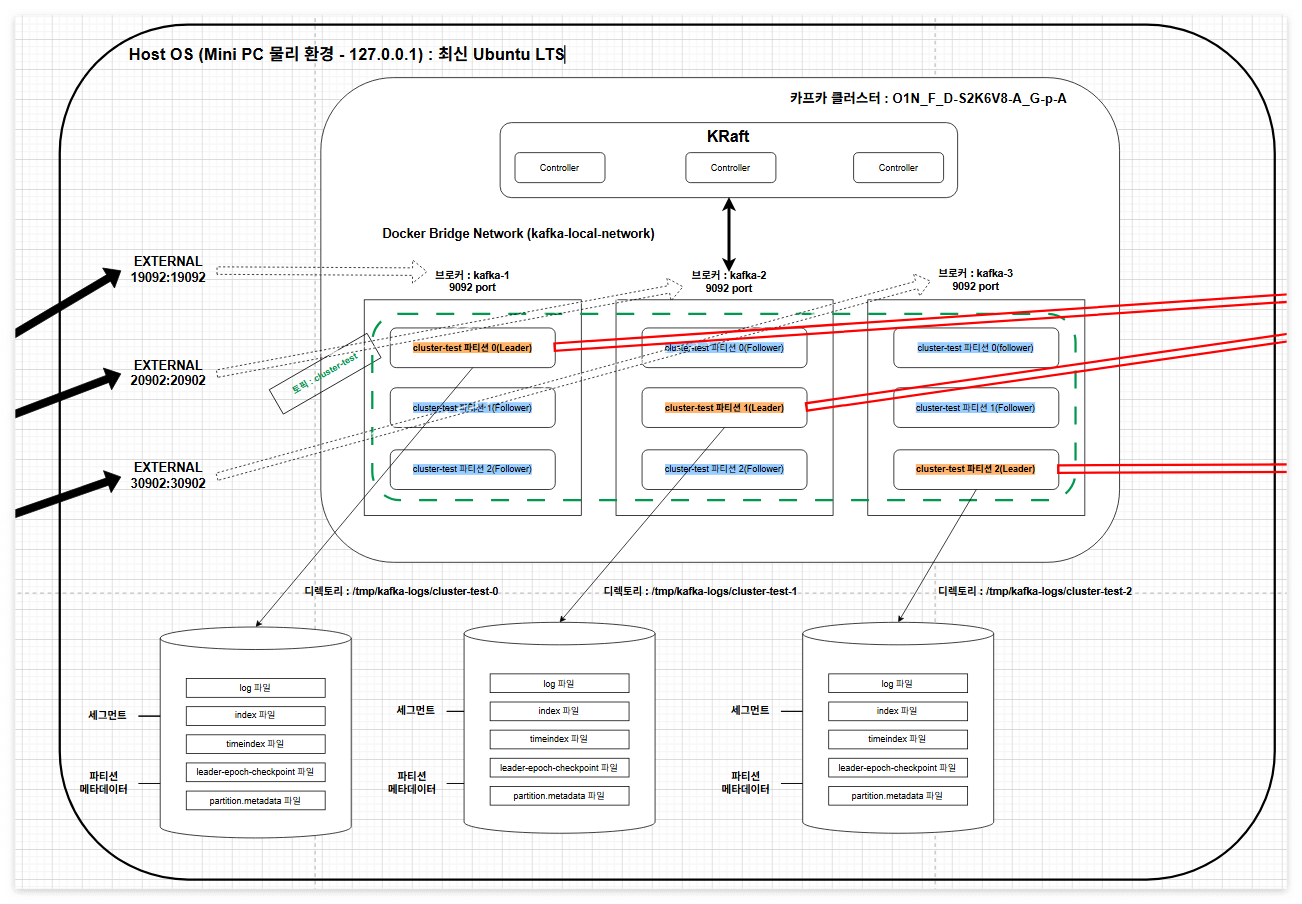Select the middle Controller box in KRaft

730,168
